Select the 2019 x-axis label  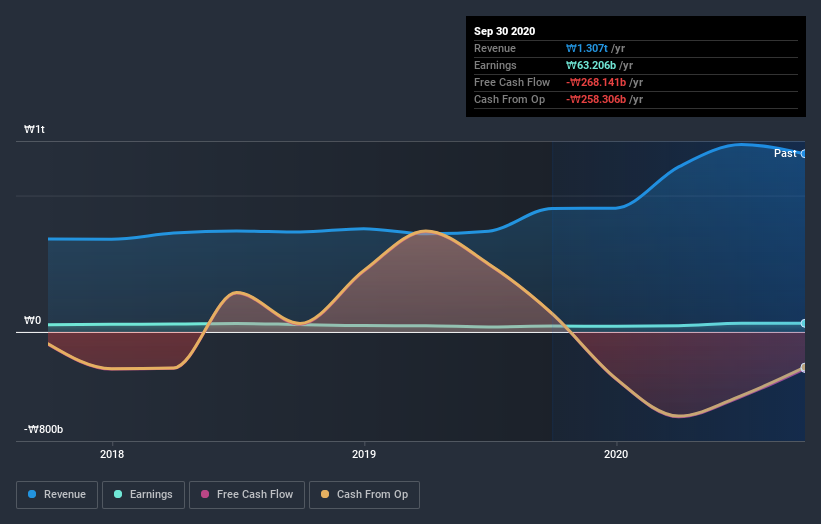tap(364, 454)
